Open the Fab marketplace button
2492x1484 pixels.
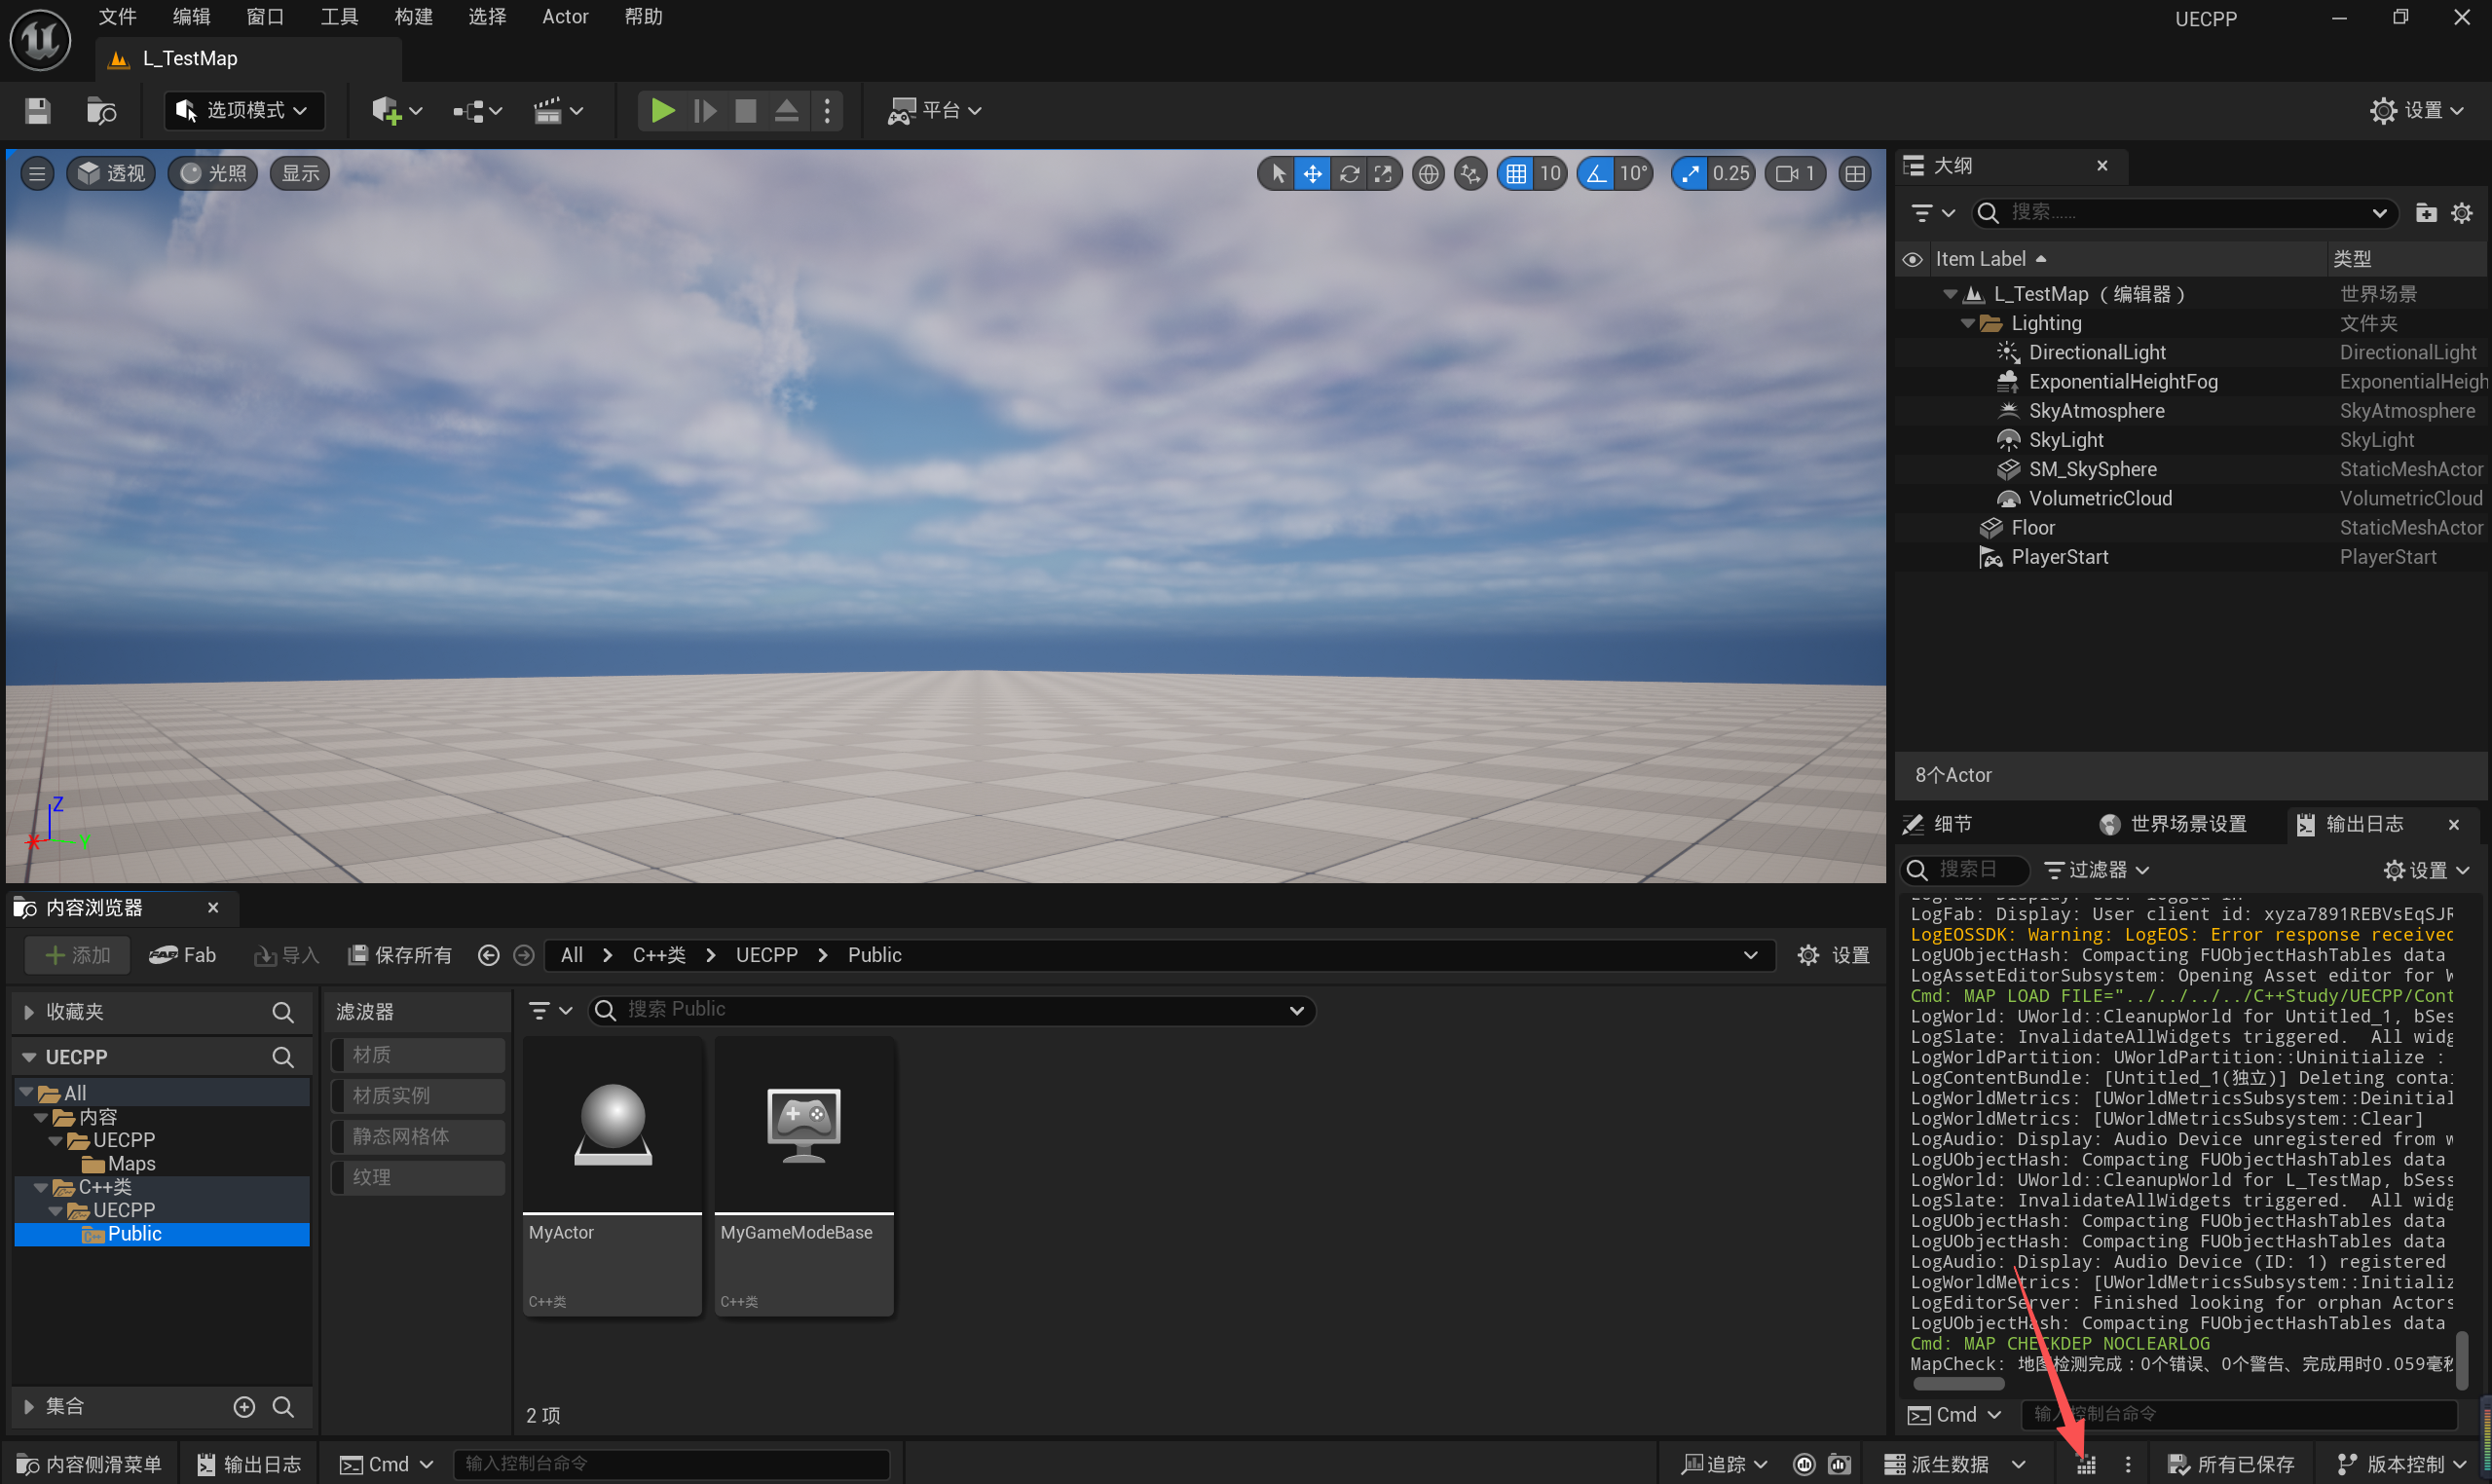pyautogui.click(x=183, y=955)
